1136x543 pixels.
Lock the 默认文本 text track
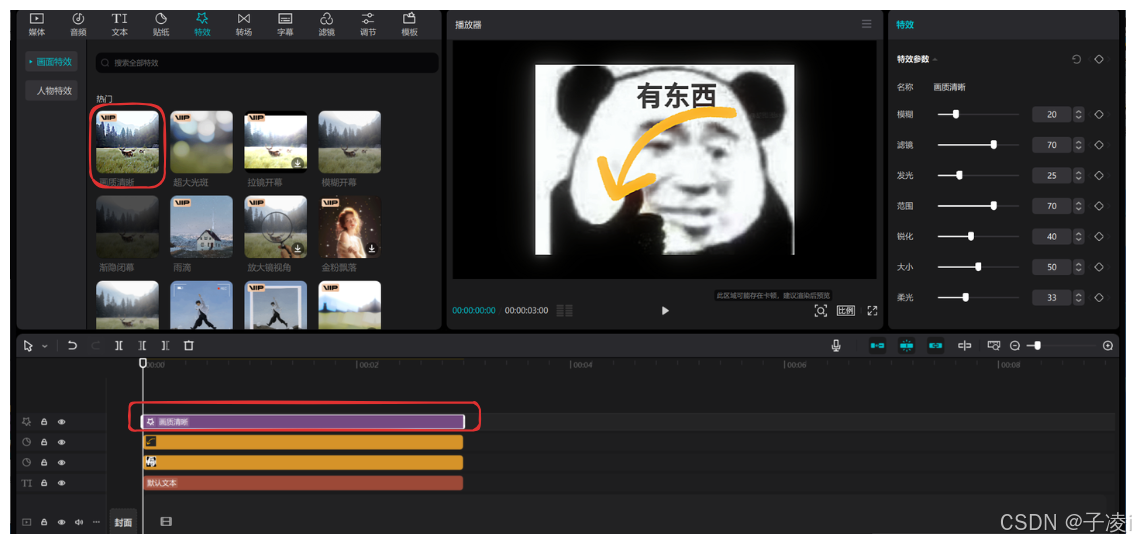(44, 483)
